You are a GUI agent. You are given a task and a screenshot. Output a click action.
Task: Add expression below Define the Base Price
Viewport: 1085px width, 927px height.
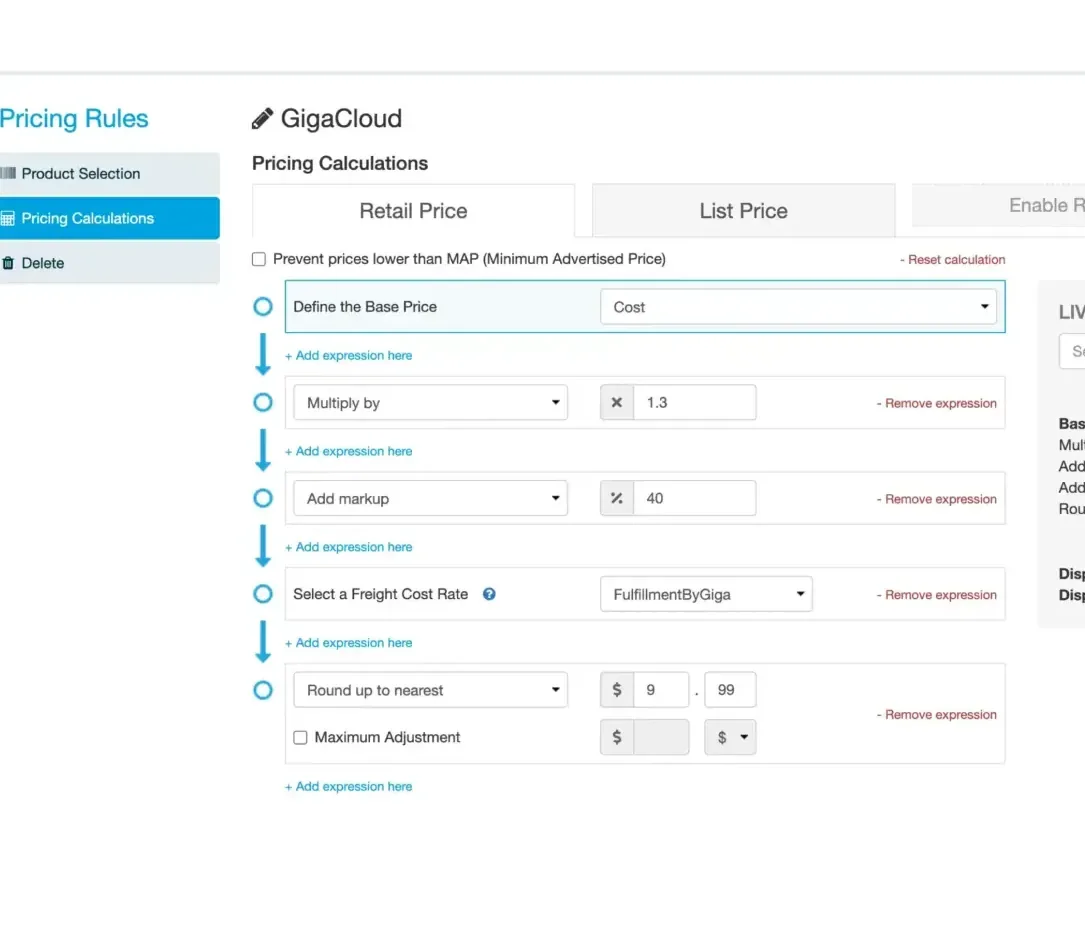[x=349, y=356]
